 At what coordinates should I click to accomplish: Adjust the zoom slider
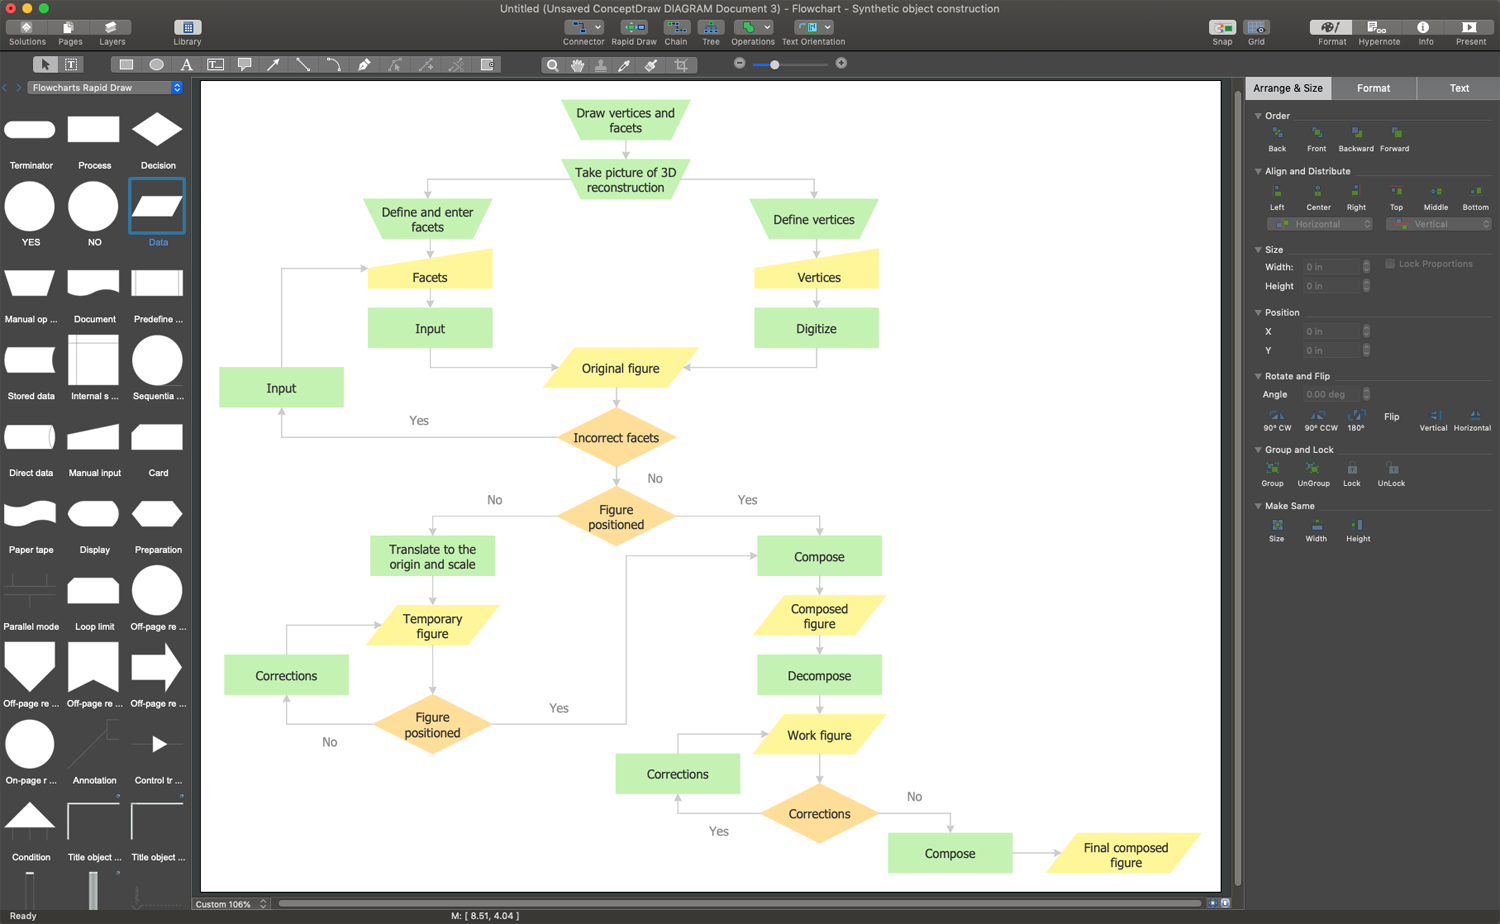click(775, 63)
